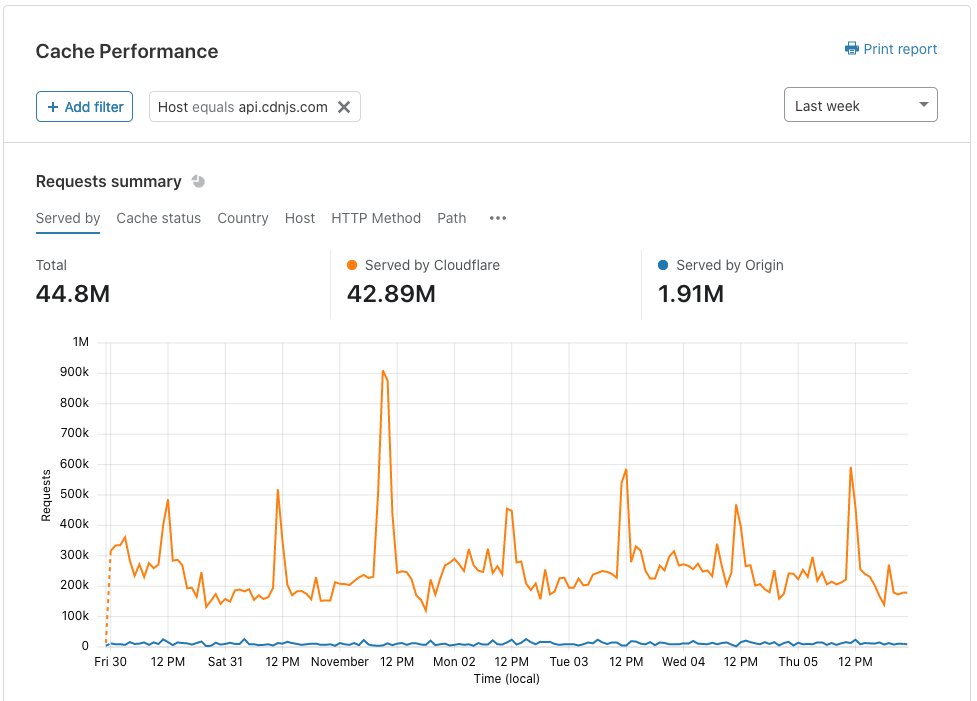Click the Add filter button
Screen dimensions: 977x701
click(x=85, y=107)
